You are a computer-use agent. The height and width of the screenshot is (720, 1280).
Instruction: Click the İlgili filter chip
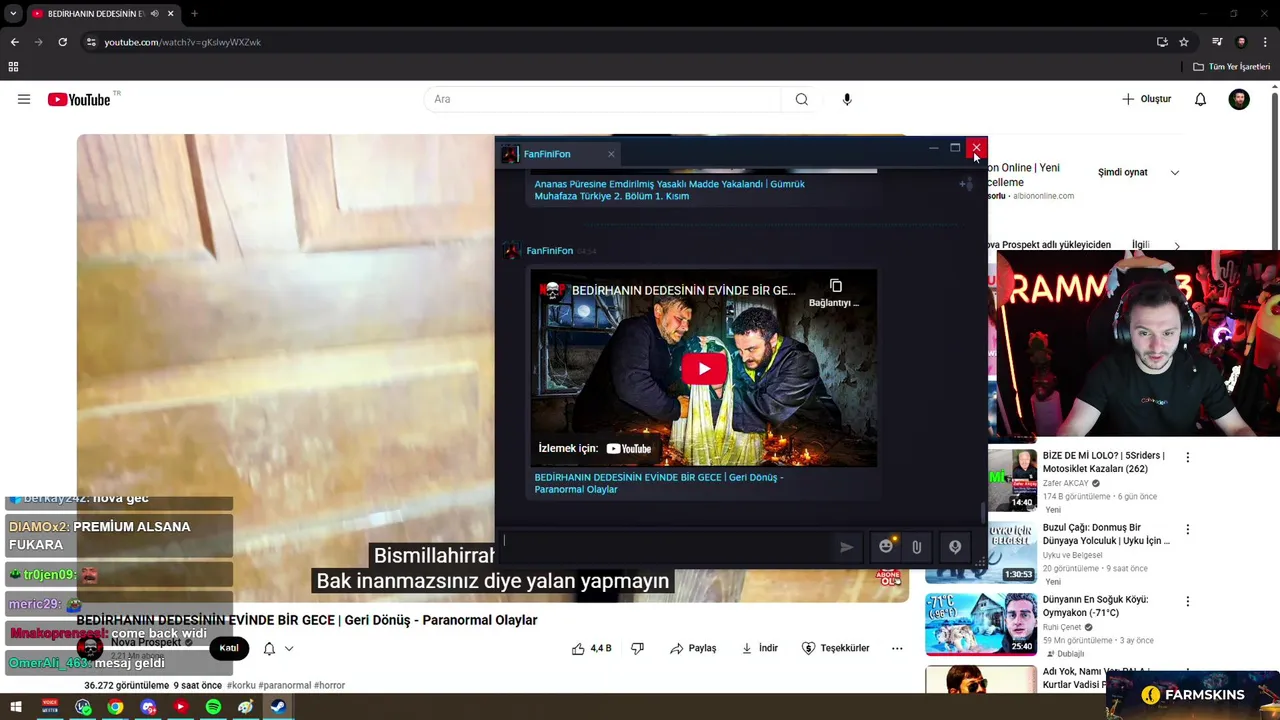[x=1140, y=245]
